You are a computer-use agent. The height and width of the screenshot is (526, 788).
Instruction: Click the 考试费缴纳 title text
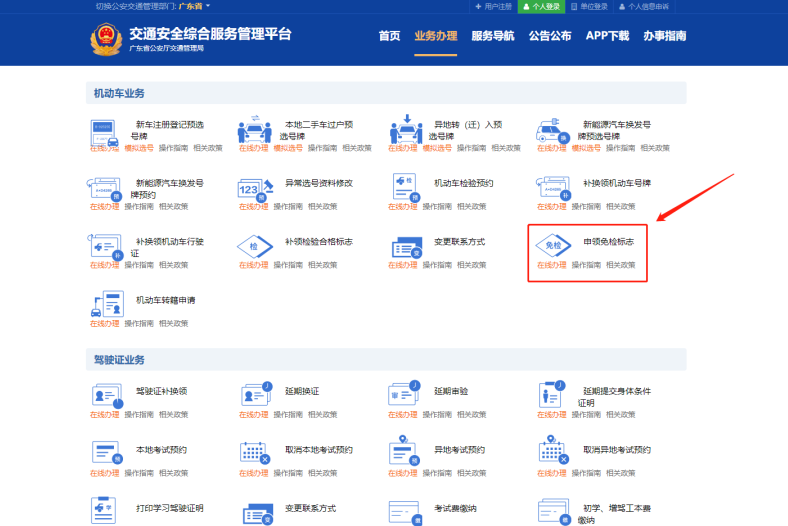pyautogui.click(x=455, y=508)
